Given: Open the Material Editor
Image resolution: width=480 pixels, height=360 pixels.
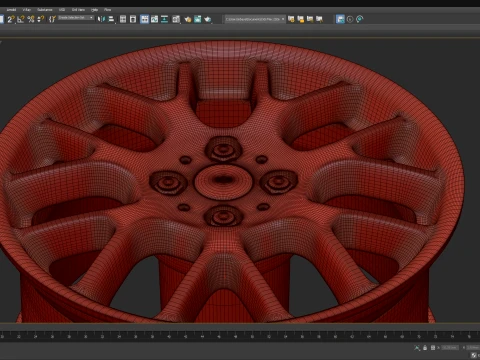Looking at the screenshot, I should pos(176,19).
